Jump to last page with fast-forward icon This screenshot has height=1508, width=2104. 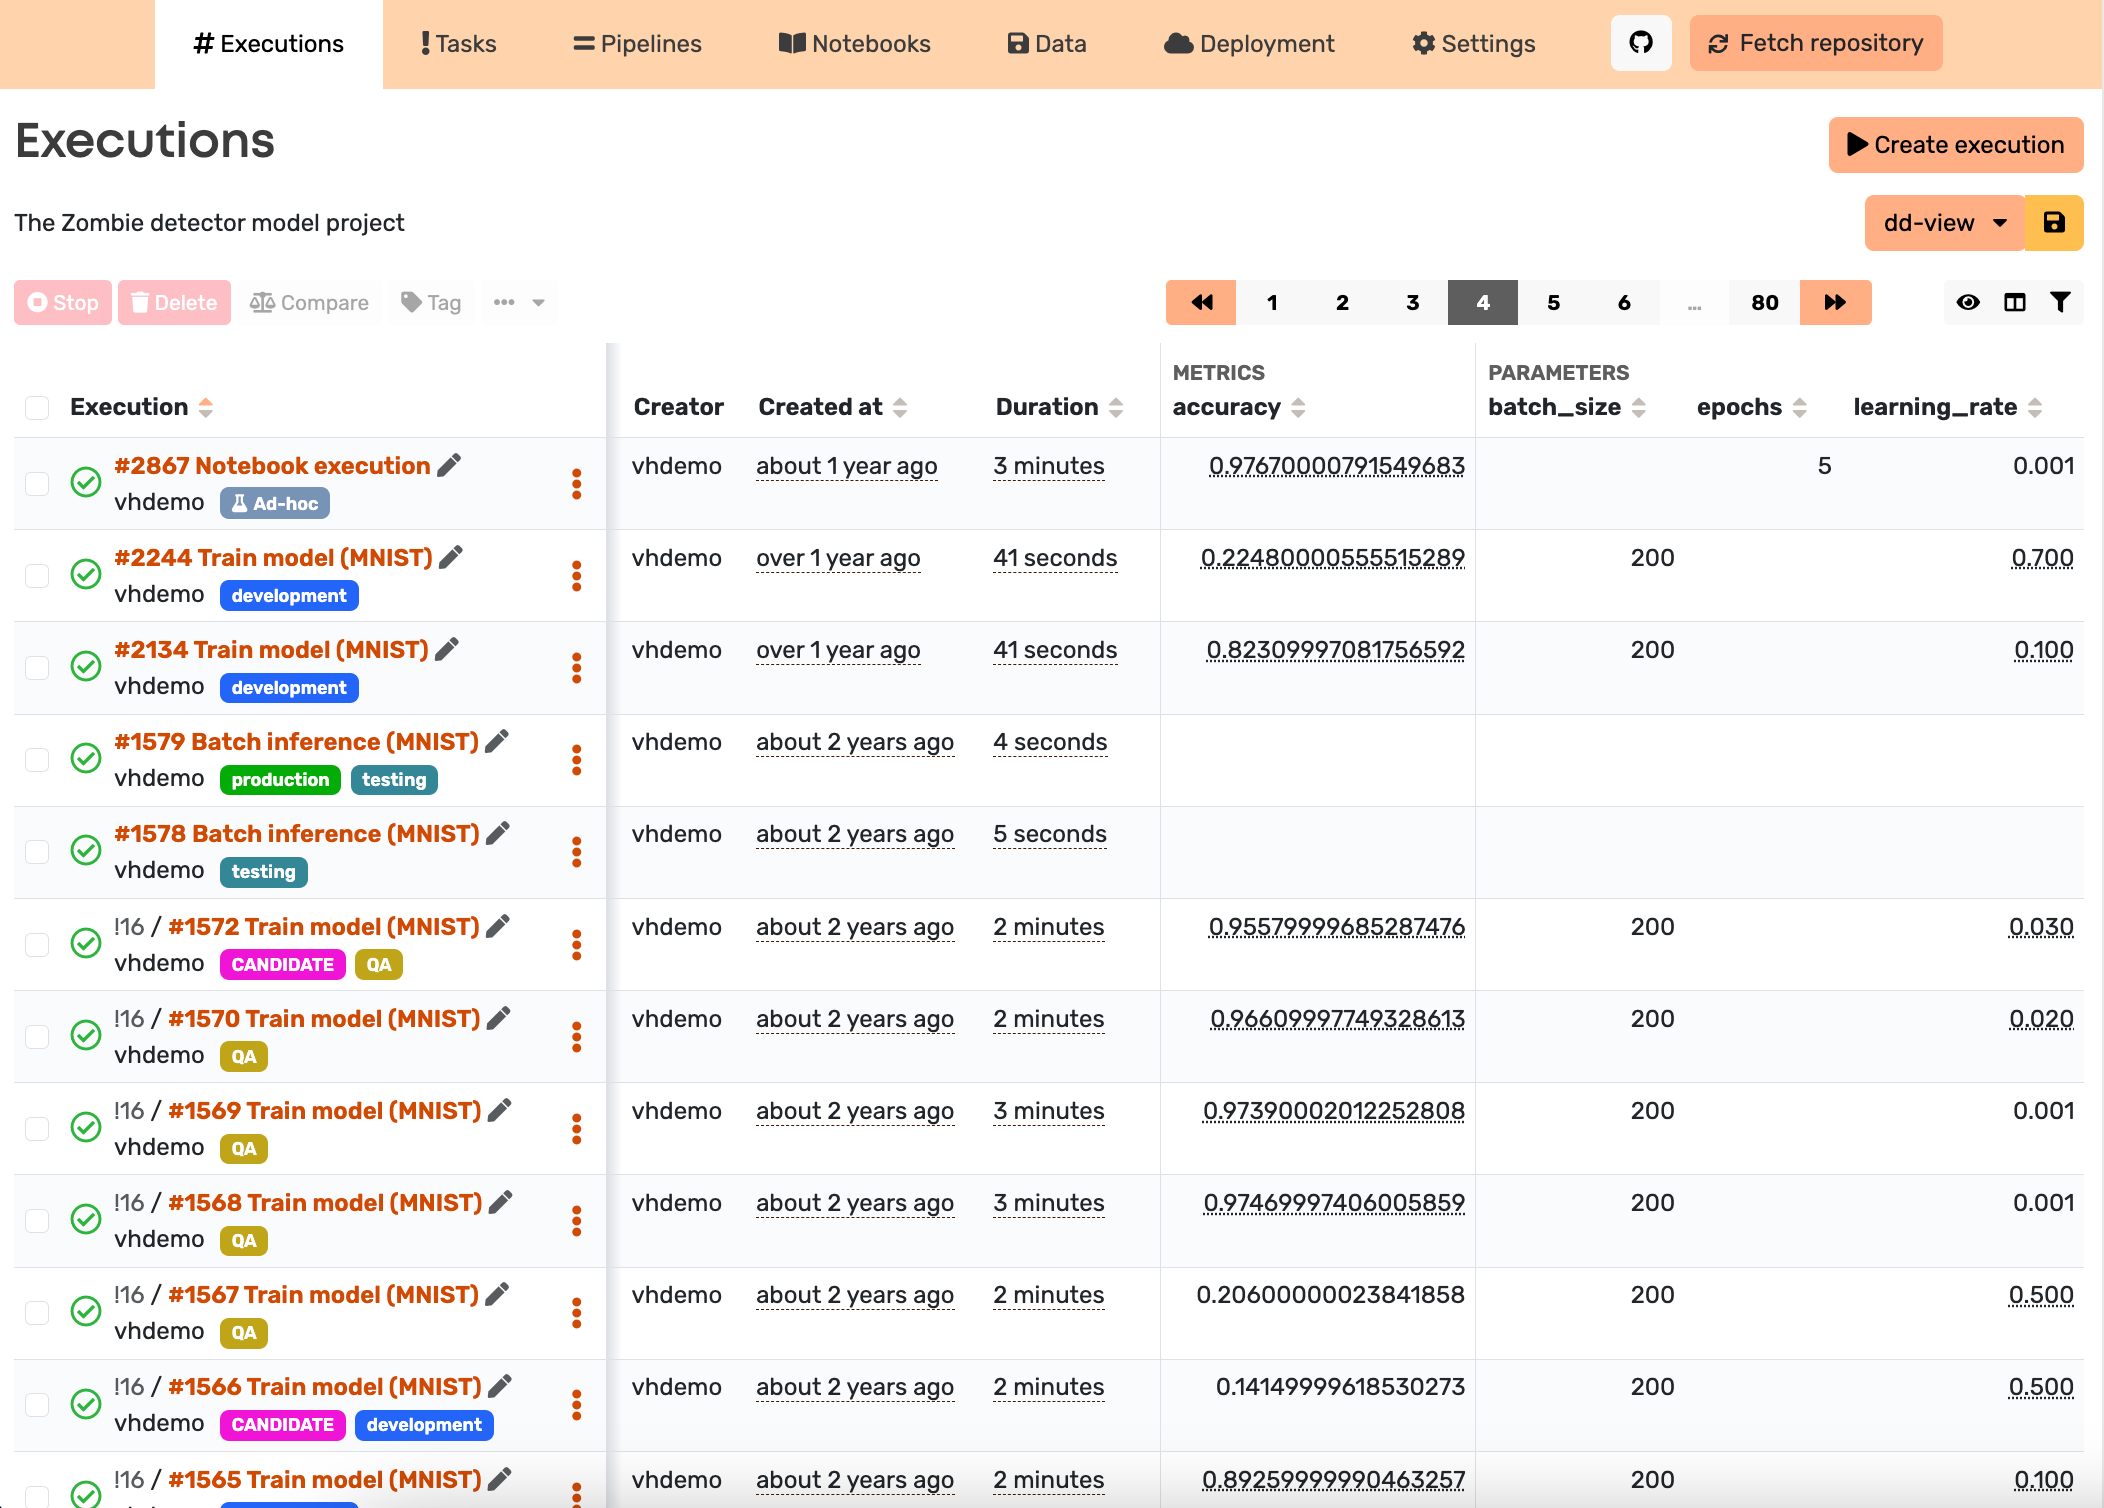[1834, 302]
